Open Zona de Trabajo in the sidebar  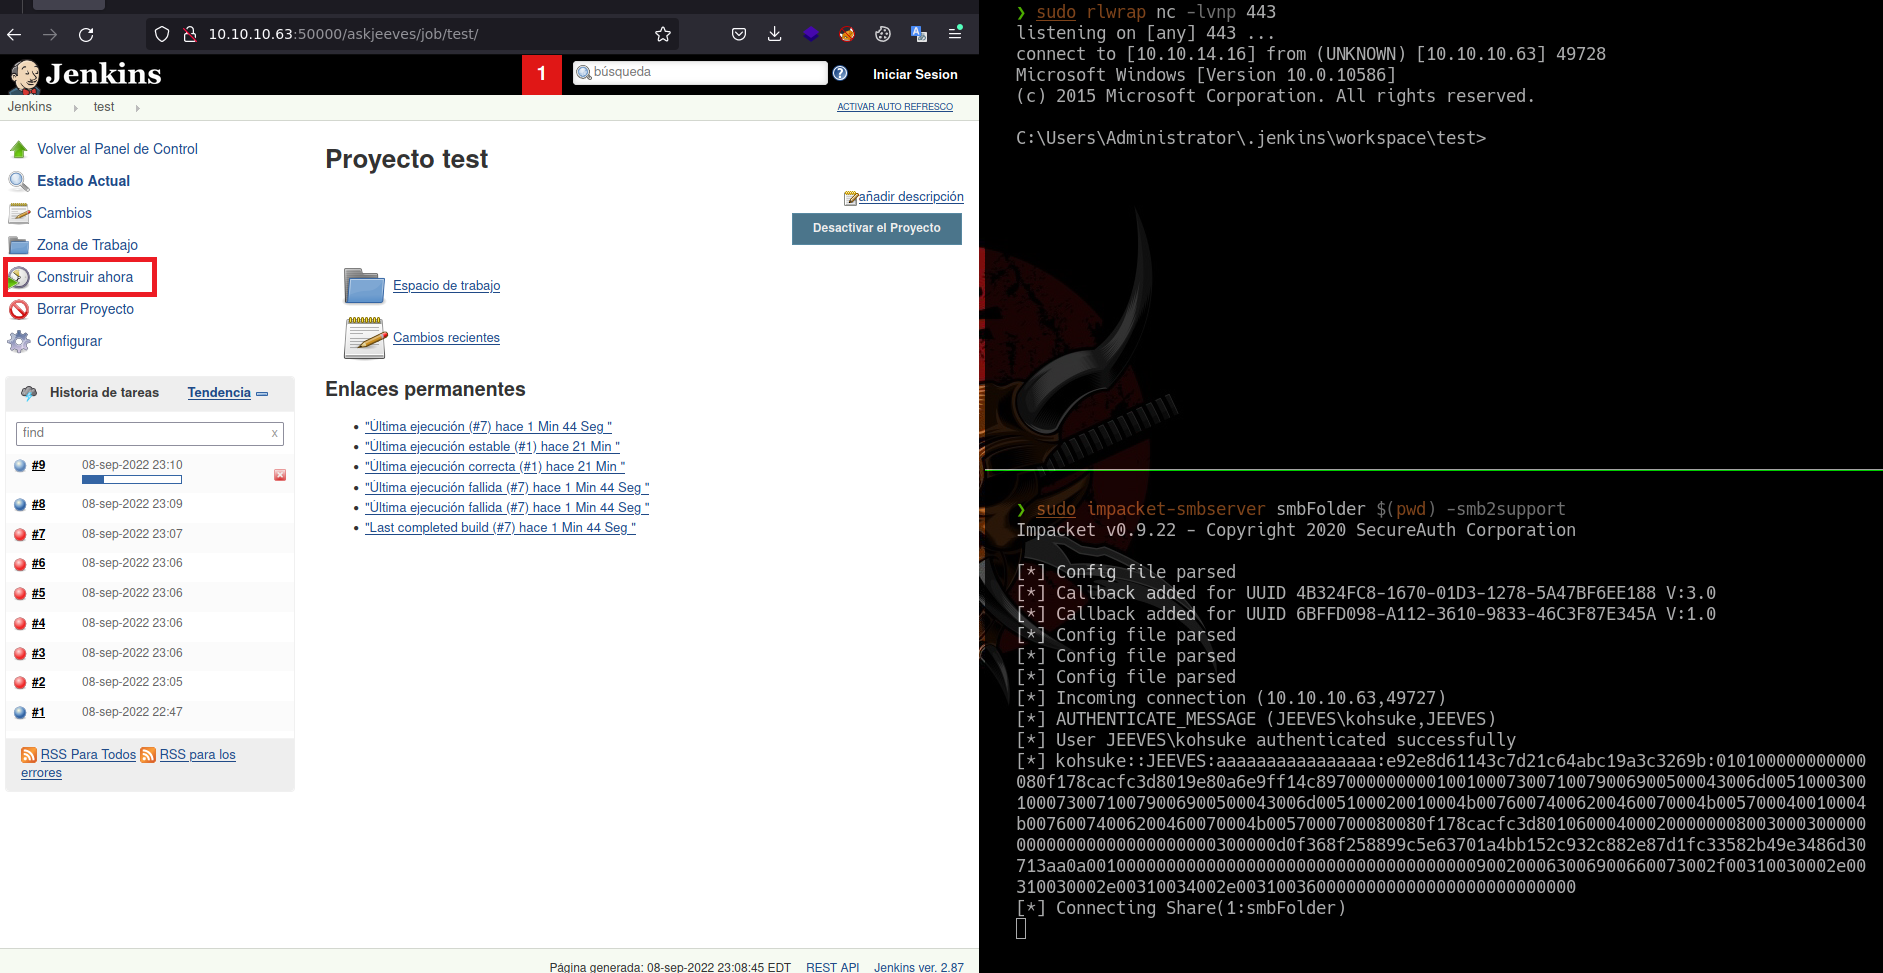pos(87,245)
